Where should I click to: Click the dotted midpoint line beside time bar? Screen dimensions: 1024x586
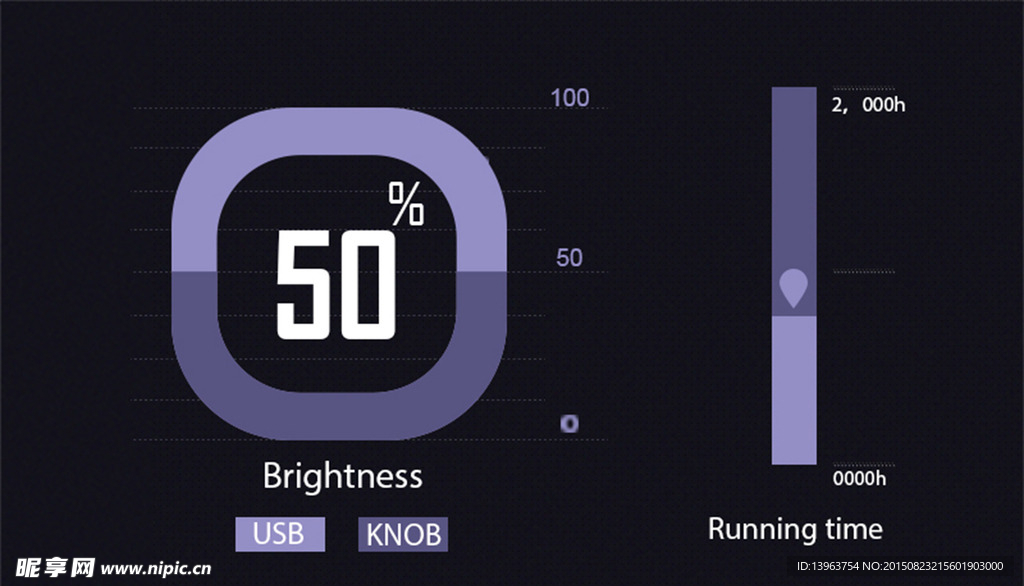863,272
